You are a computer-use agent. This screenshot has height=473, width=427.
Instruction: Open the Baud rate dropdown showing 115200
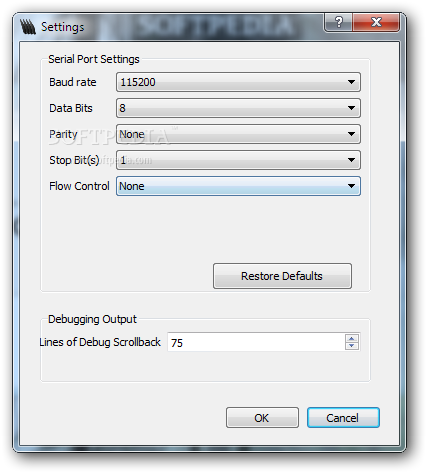(238, 82)
